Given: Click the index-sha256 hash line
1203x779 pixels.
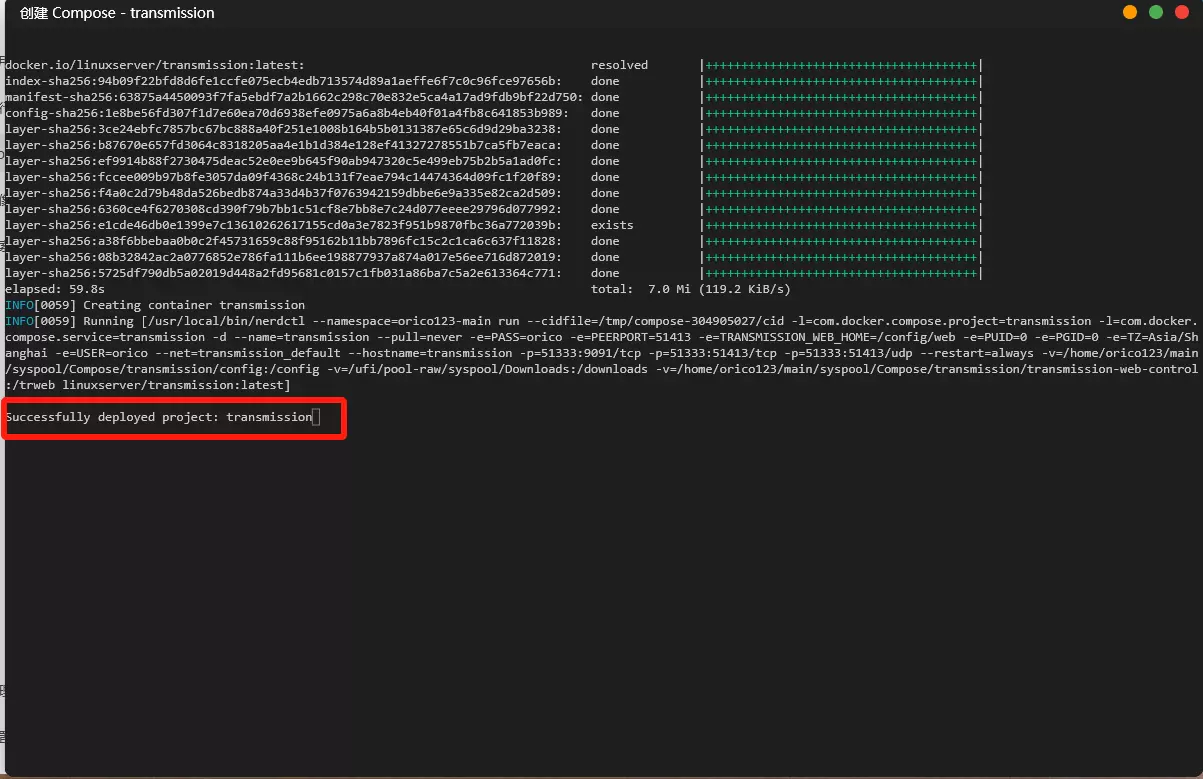Looking at the screenshot, I should pyautogui.click(x=283, y=81).
